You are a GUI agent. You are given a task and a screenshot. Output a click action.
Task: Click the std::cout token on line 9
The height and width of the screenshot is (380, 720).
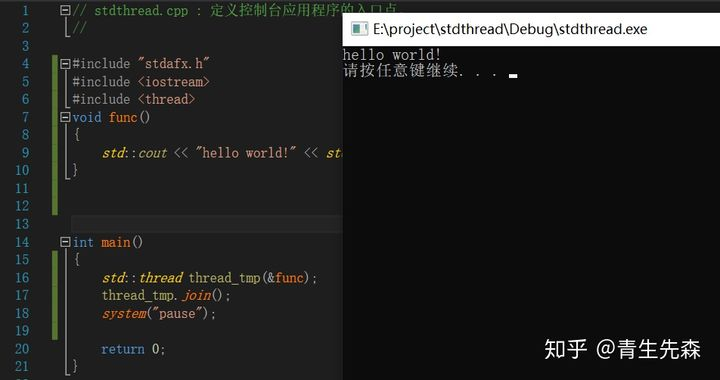click(134, 153)
